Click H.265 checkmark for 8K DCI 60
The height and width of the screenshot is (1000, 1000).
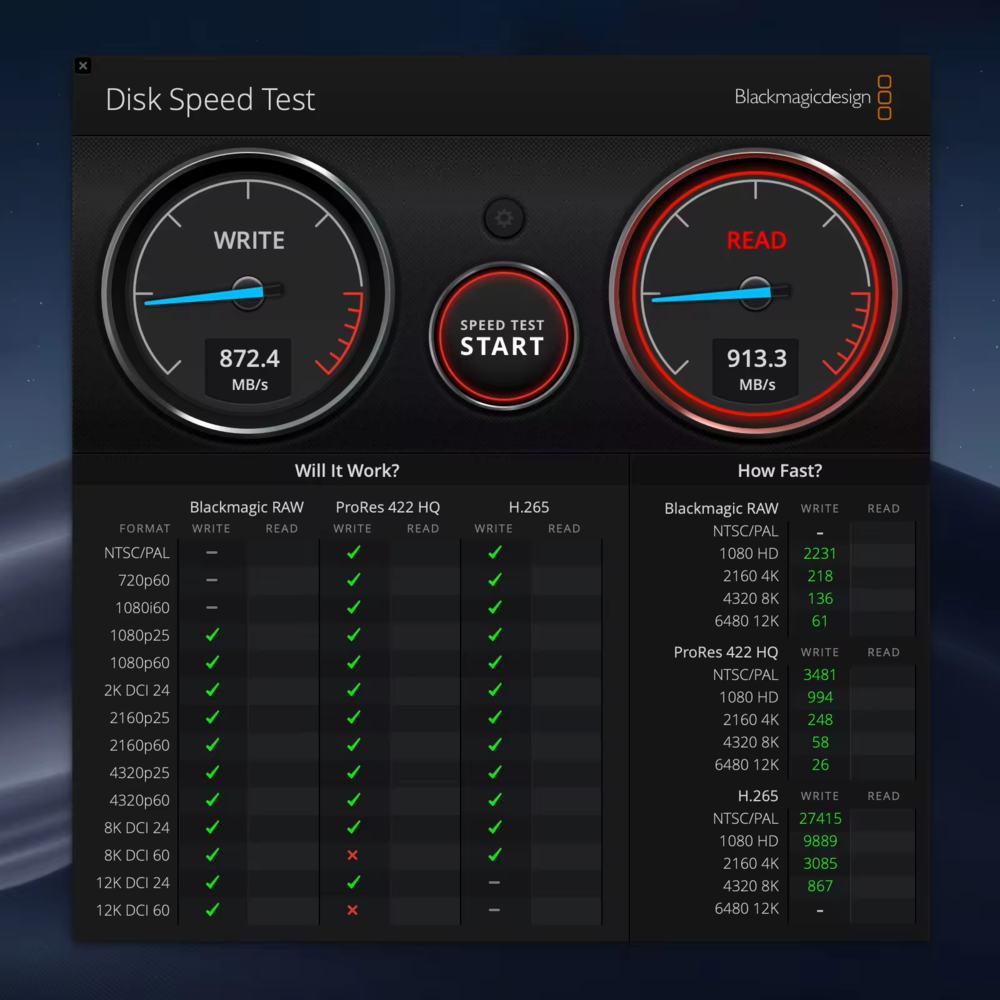click(495, 855)
